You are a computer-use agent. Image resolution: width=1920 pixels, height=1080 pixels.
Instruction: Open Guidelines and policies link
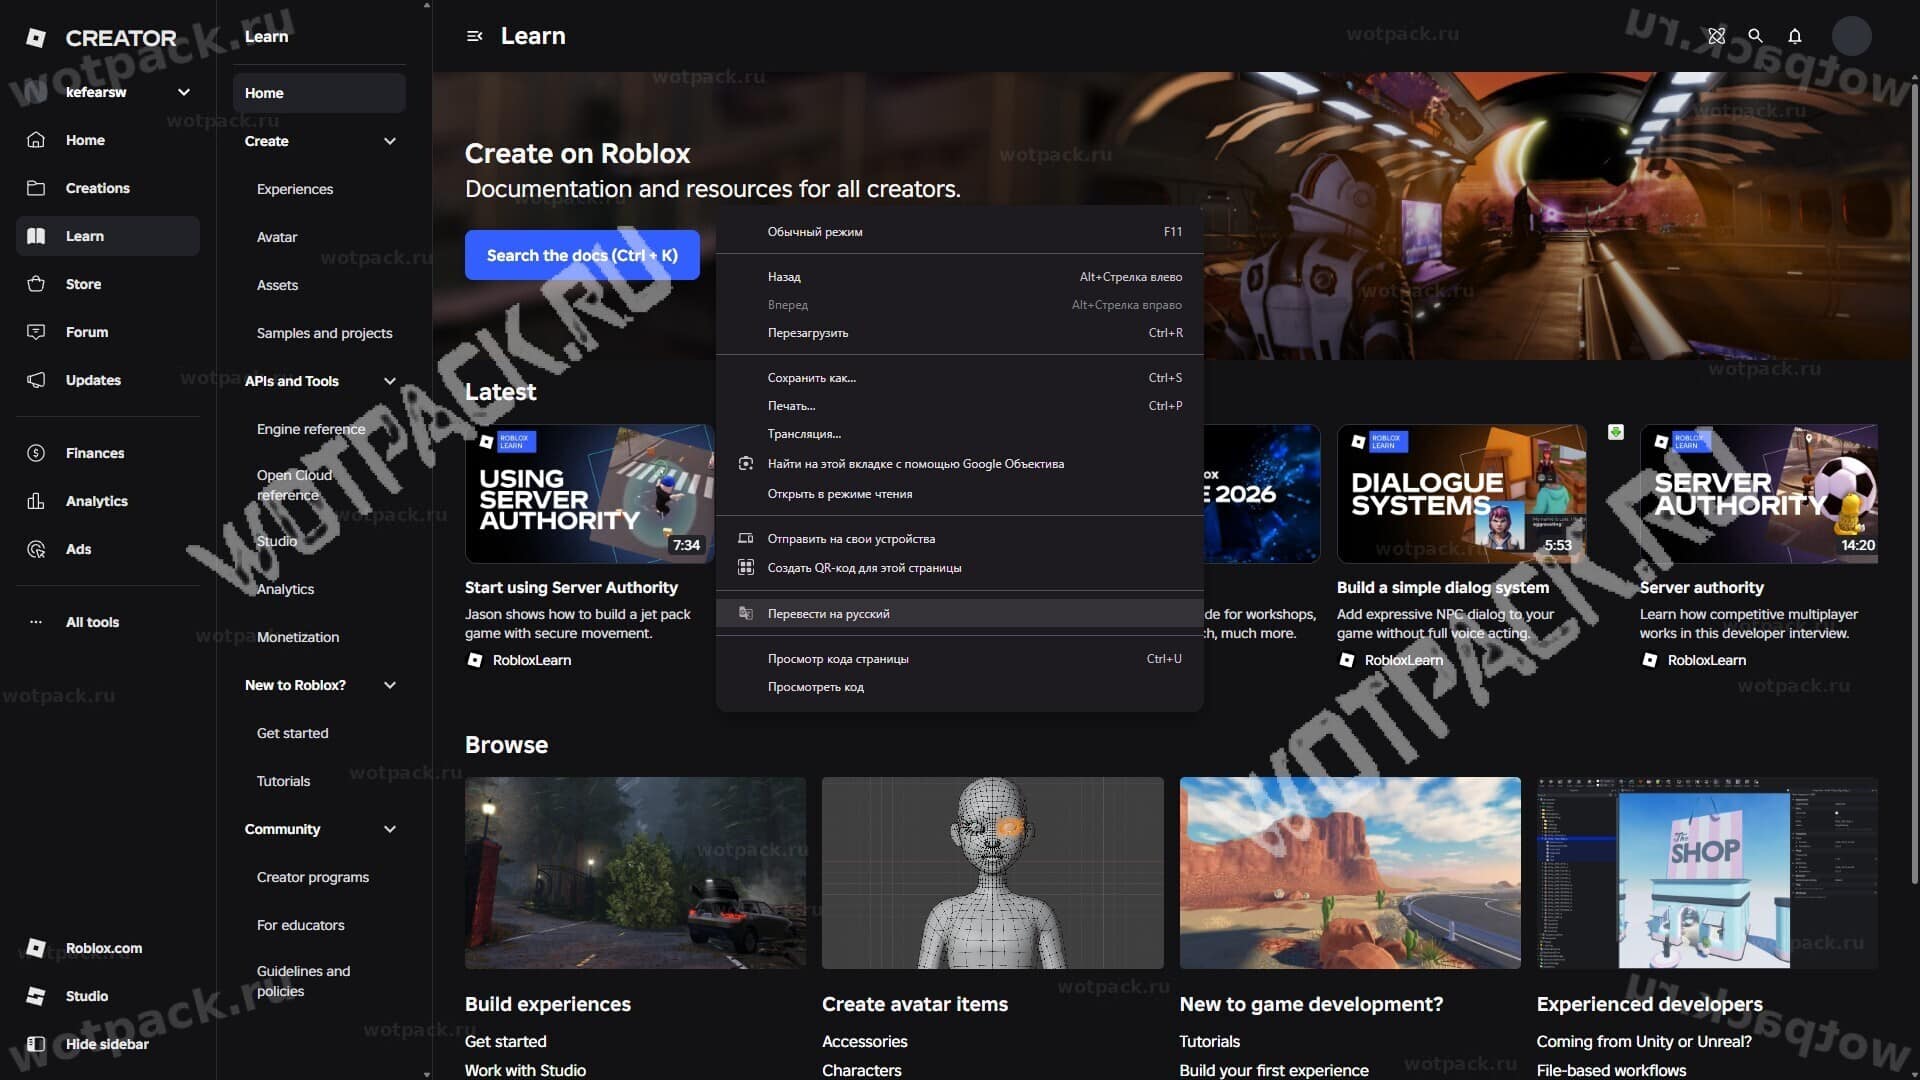304,981
